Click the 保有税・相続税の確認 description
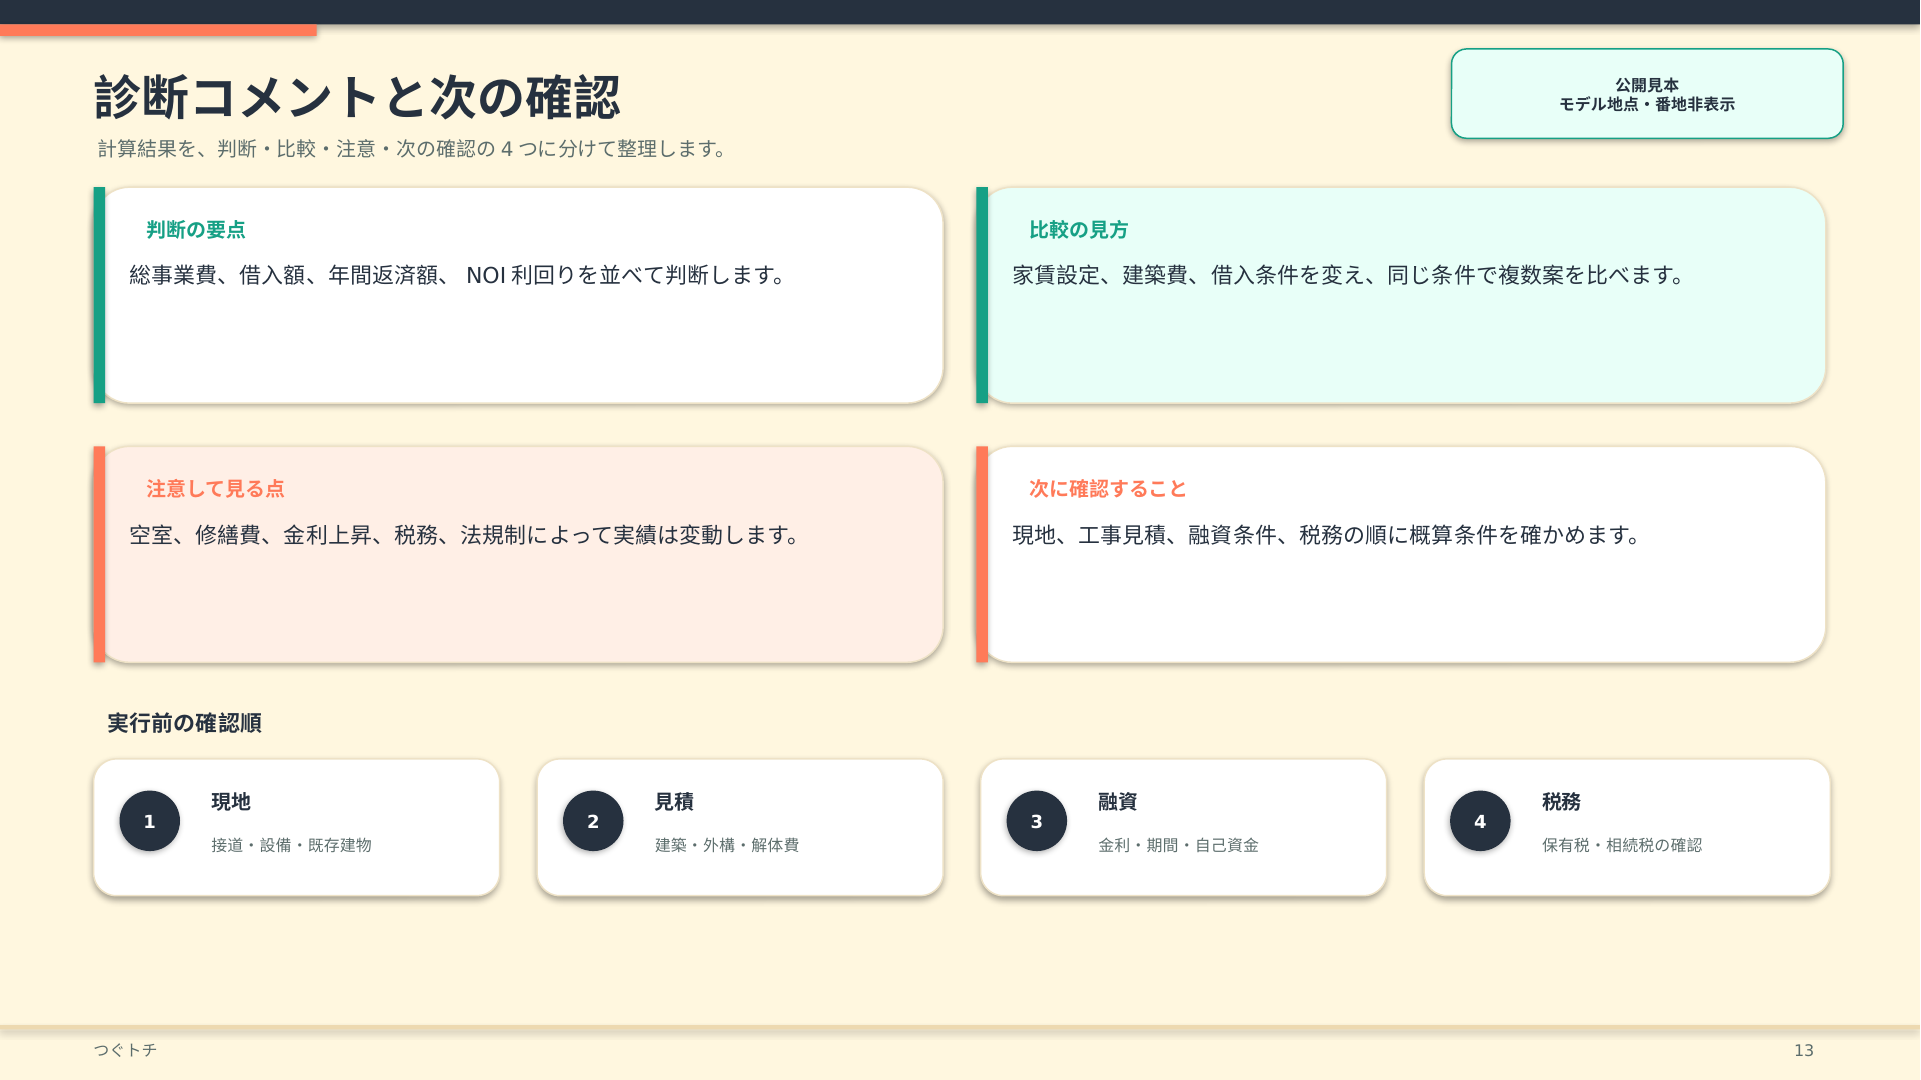This screenshot has height=1080, width=1921. coord(1622,845)
